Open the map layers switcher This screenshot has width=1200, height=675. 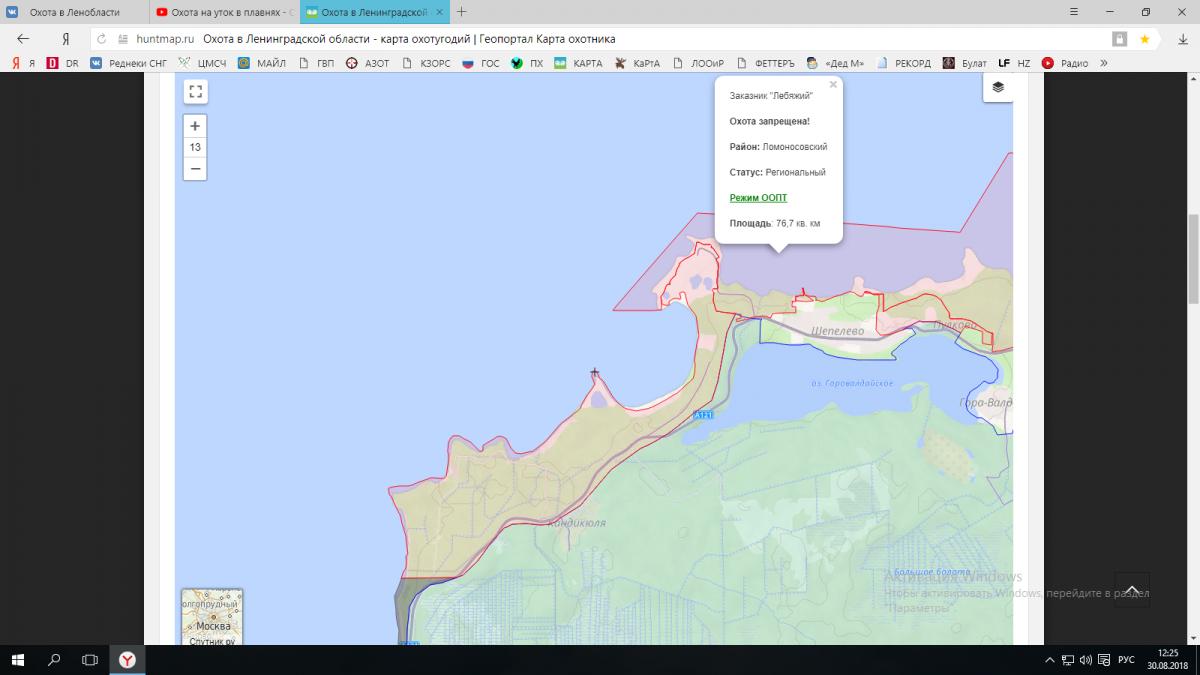tap(997, 87)
